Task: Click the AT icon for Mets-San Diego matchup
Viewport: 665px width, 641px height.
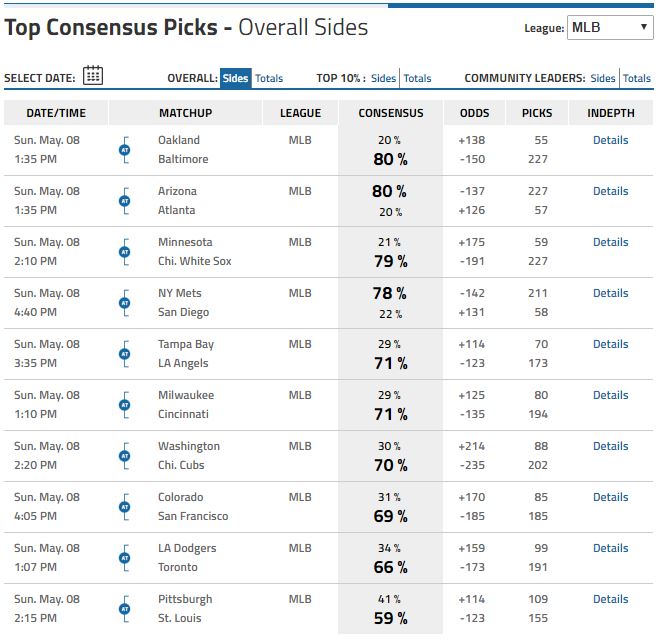Action: coord(125,303)
